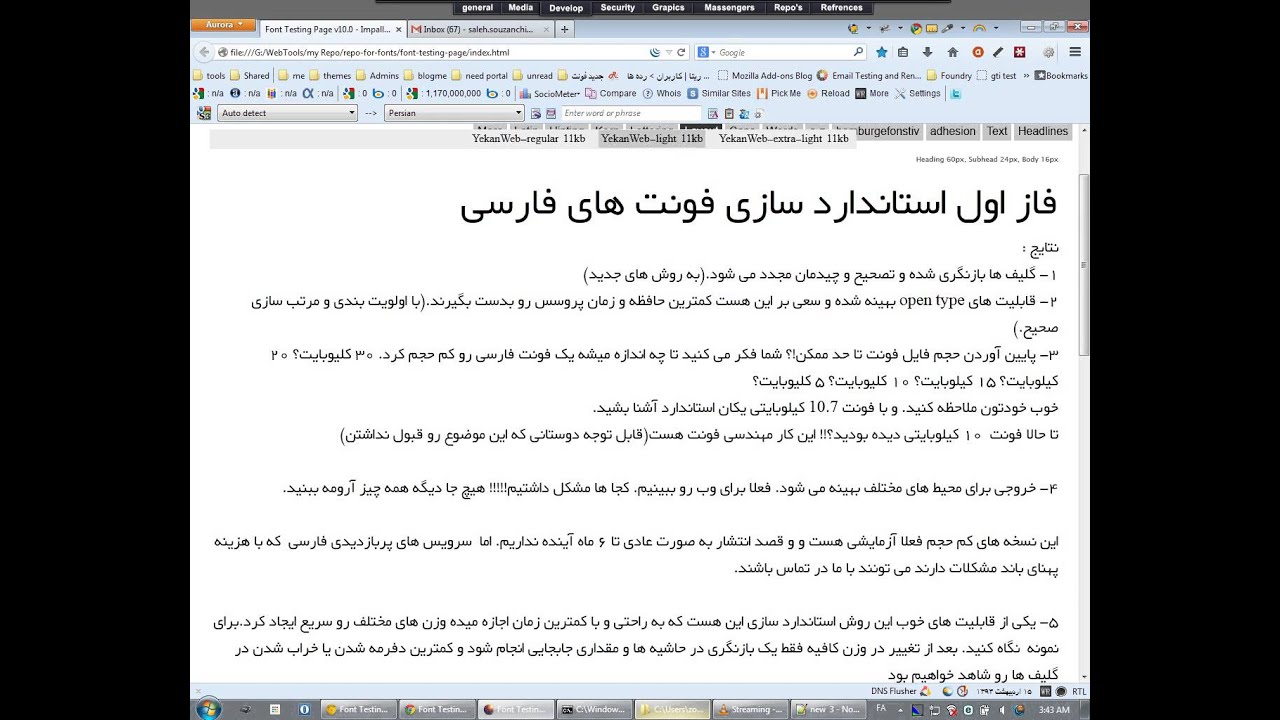The width and height of the screenshot is (1280, 720).
Task: Select the Develop top menu tab
Action: point(566,8)
